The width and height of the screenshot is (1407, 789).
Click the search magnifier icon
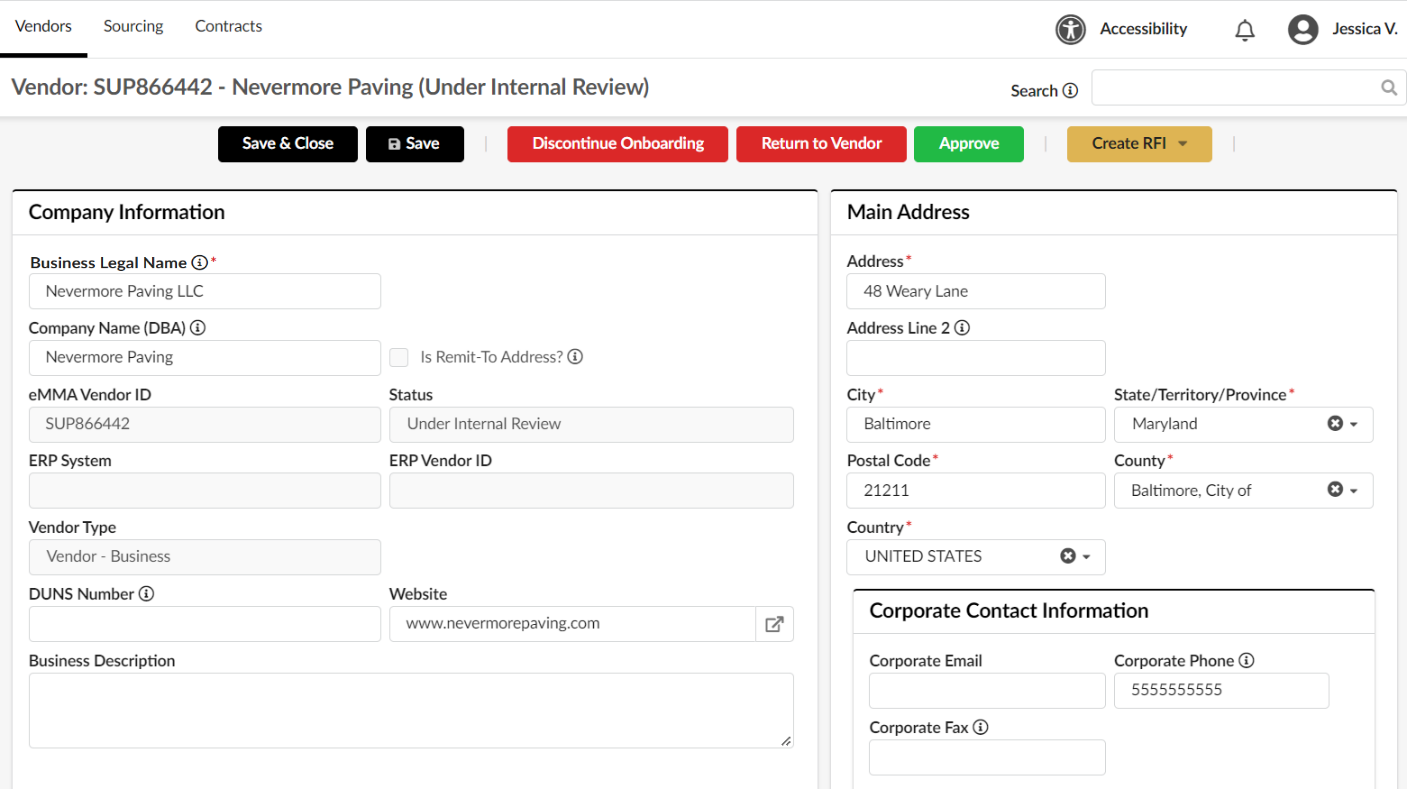point(1389,88)
